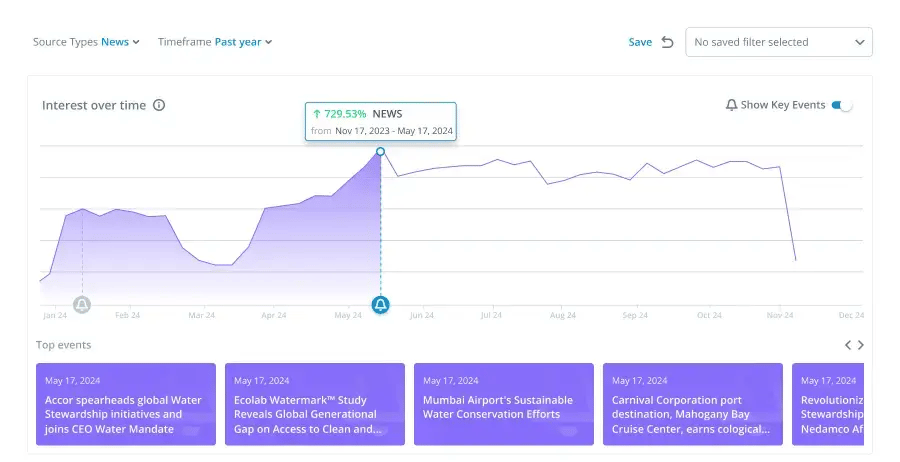Click the bell icon next to Show Key Events
Screen dimensions: 900x462
pyautogui.click(x=731, y=105)
